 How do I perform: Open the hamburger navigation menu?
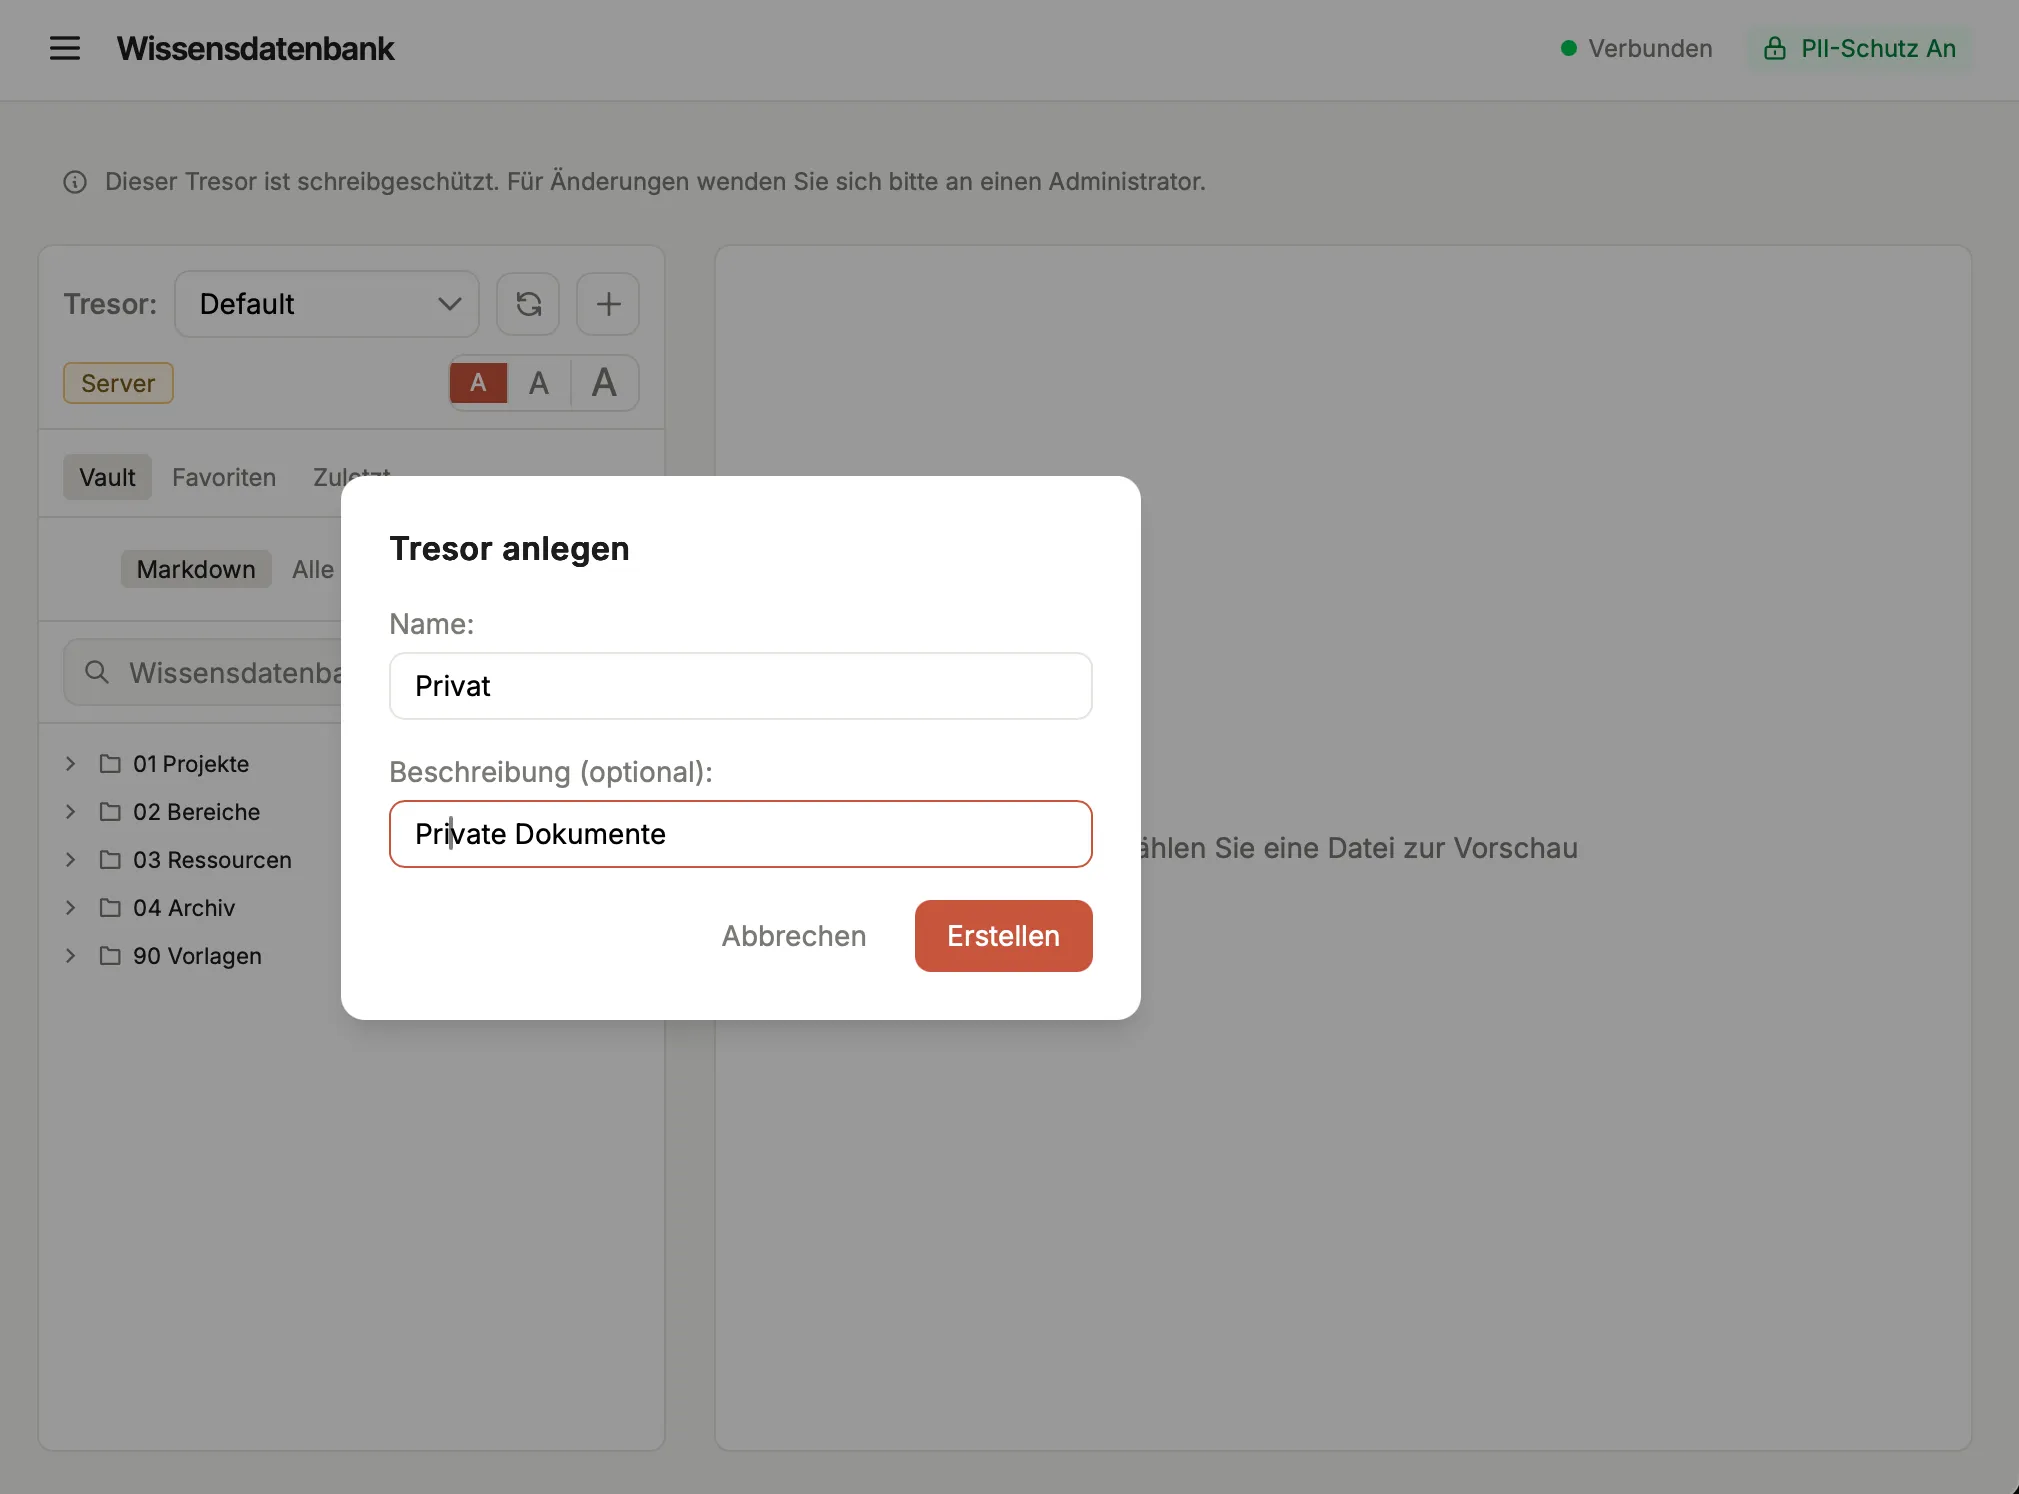pos(65,48)
